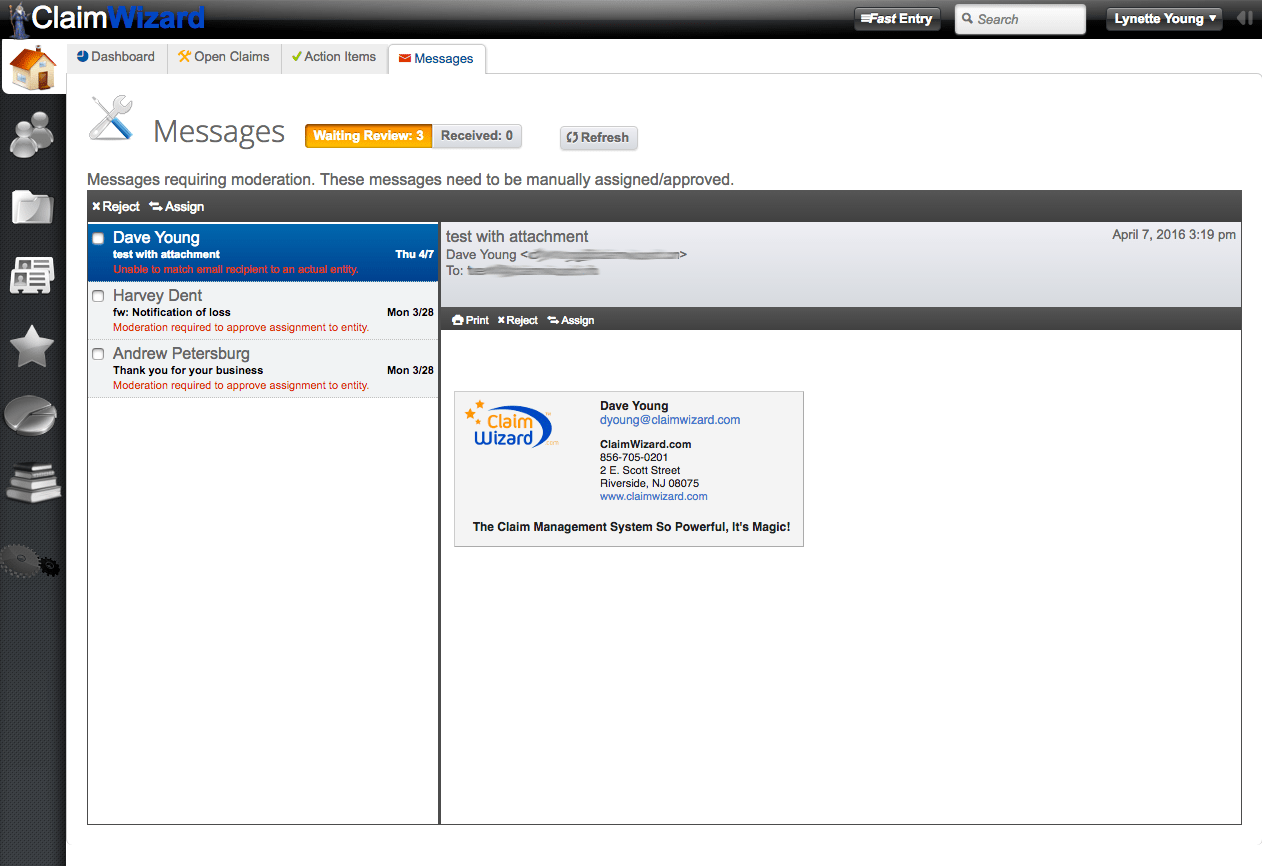
Task: Click the business cards icon in sidebar
Action: (33, 274)
